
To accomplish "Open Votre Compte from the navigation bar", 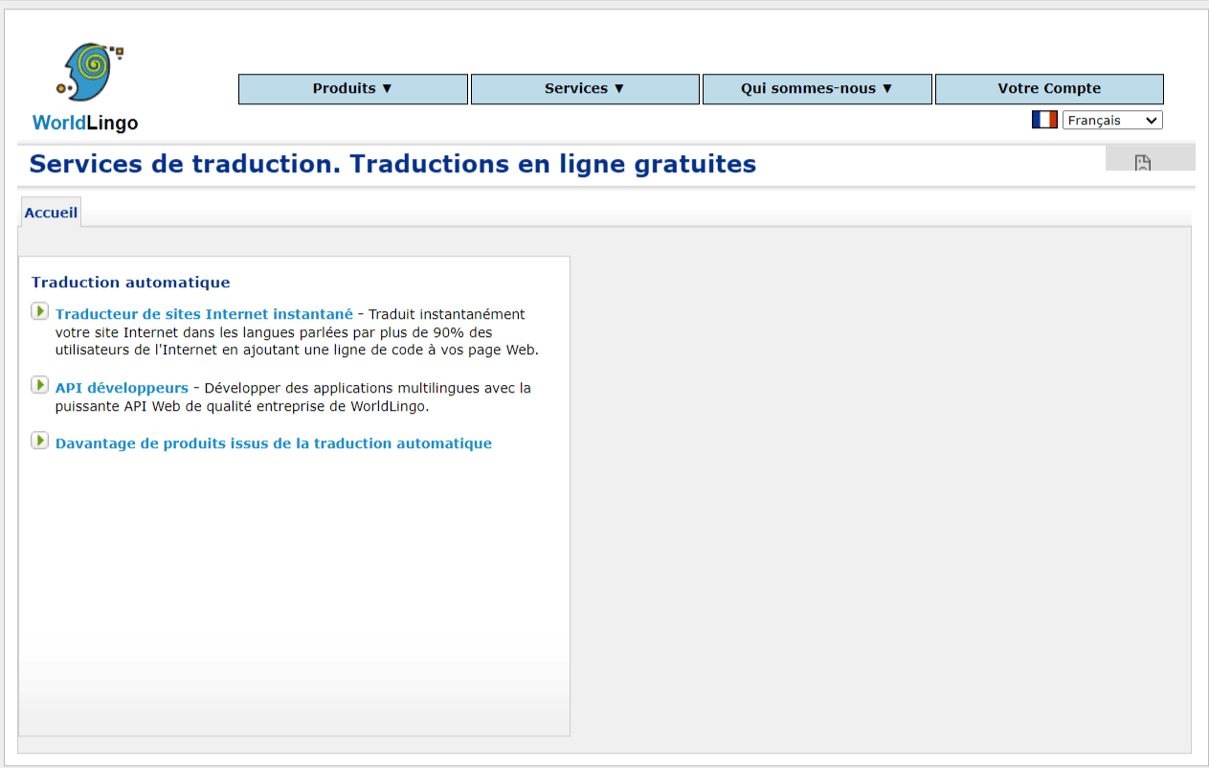I will 1048,88.
